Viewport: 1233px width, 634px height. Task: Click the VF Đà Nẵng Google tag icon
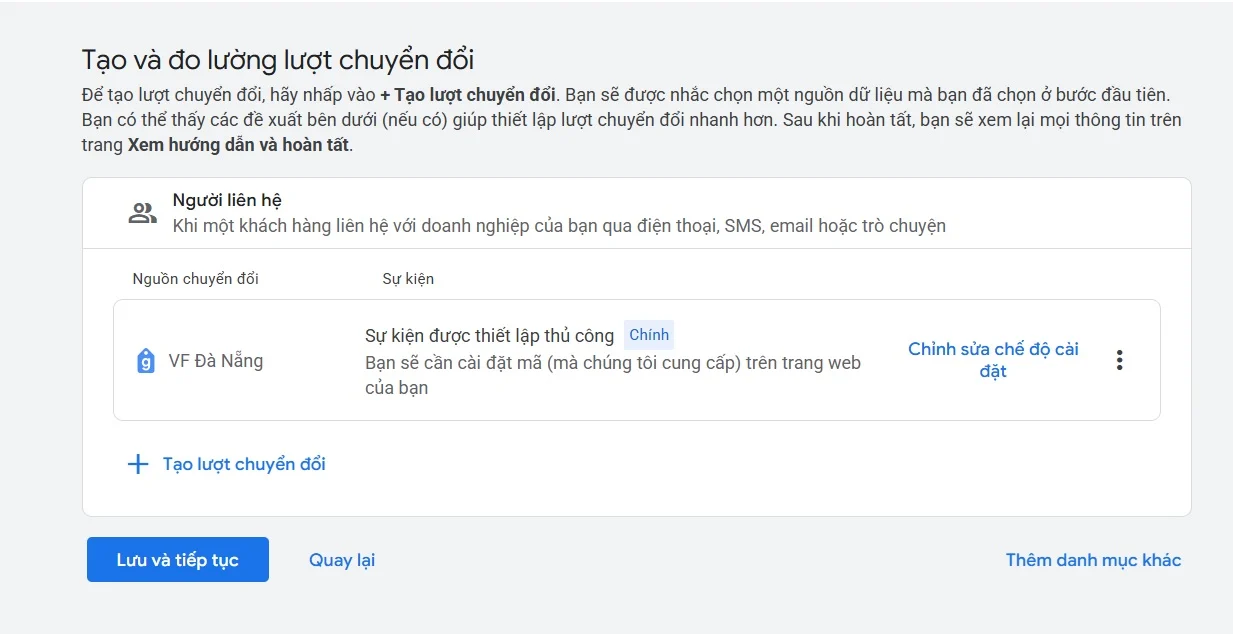[145, 361]
